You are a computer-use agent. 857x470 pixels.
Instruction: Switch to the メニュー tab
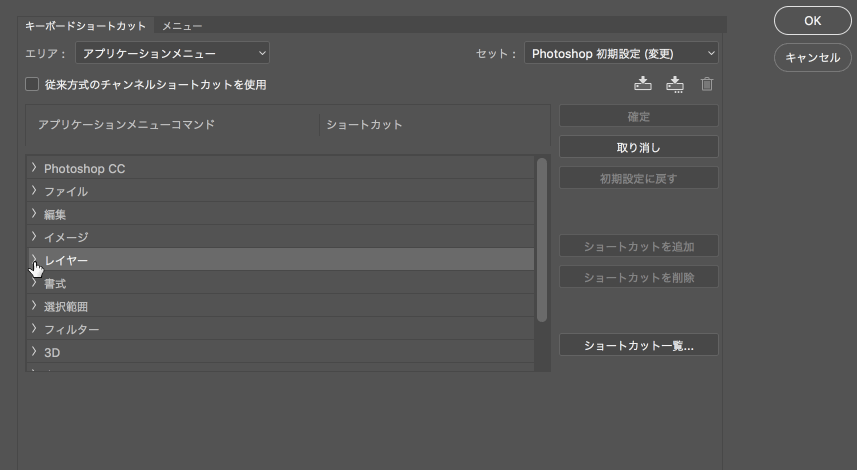pos(182,26)
